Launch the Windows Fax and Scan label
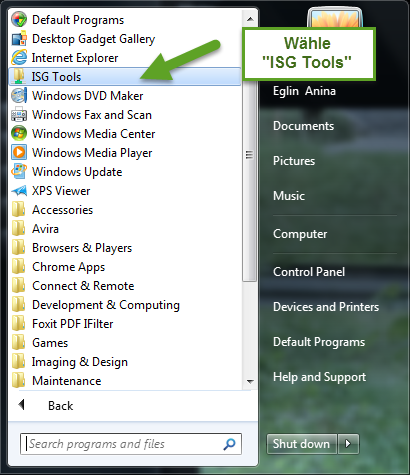410x475 pixels. [92, 115]
